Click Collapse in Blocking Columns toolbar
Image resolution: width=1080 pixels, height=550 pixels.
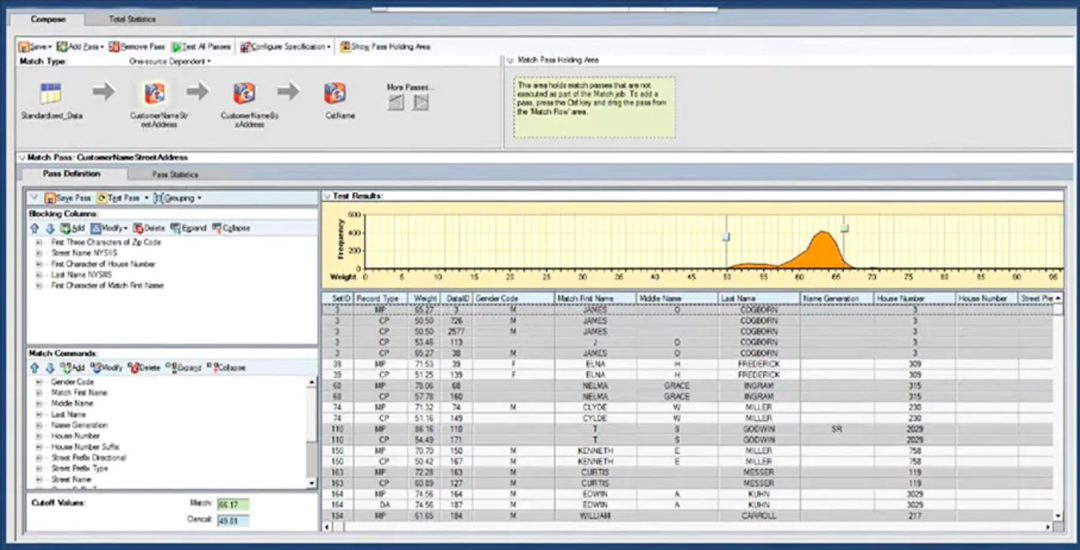coord(229,228)
